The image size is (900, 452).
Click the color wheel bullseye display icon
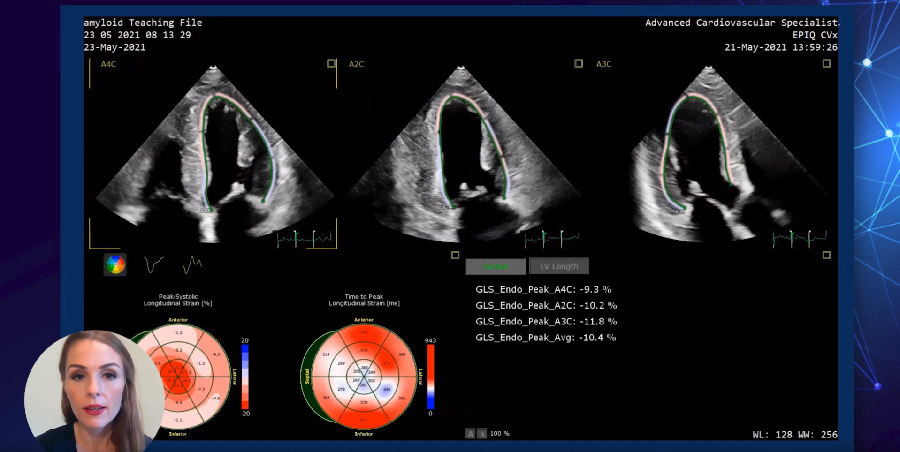coord(116,265)
